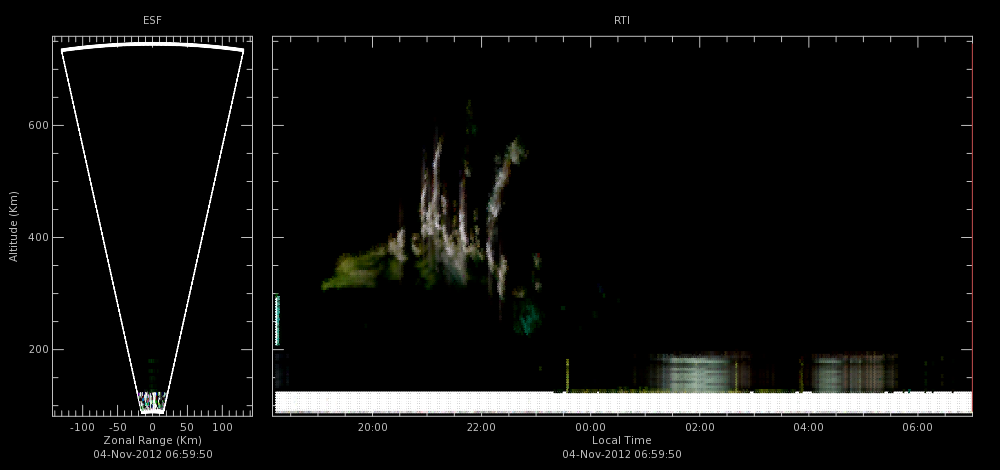The width and height of the screenshot is (1000, 470).
Task: Click the 600 altitude tick label
Action: 37,126
